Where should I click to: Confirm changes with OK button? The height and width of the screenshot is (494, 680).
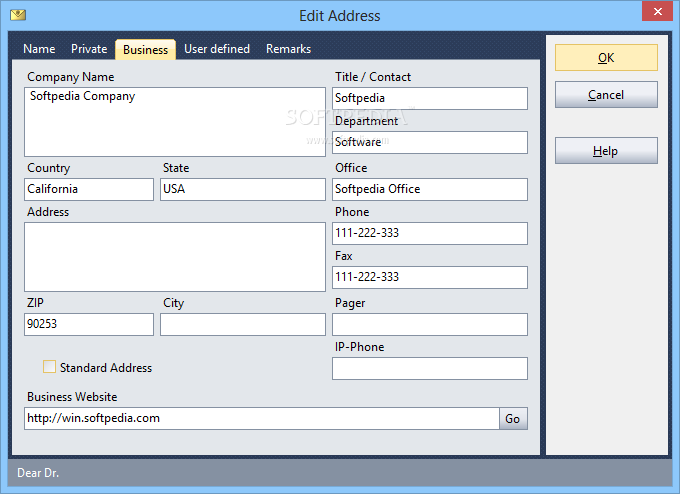(x=606, y=58)
